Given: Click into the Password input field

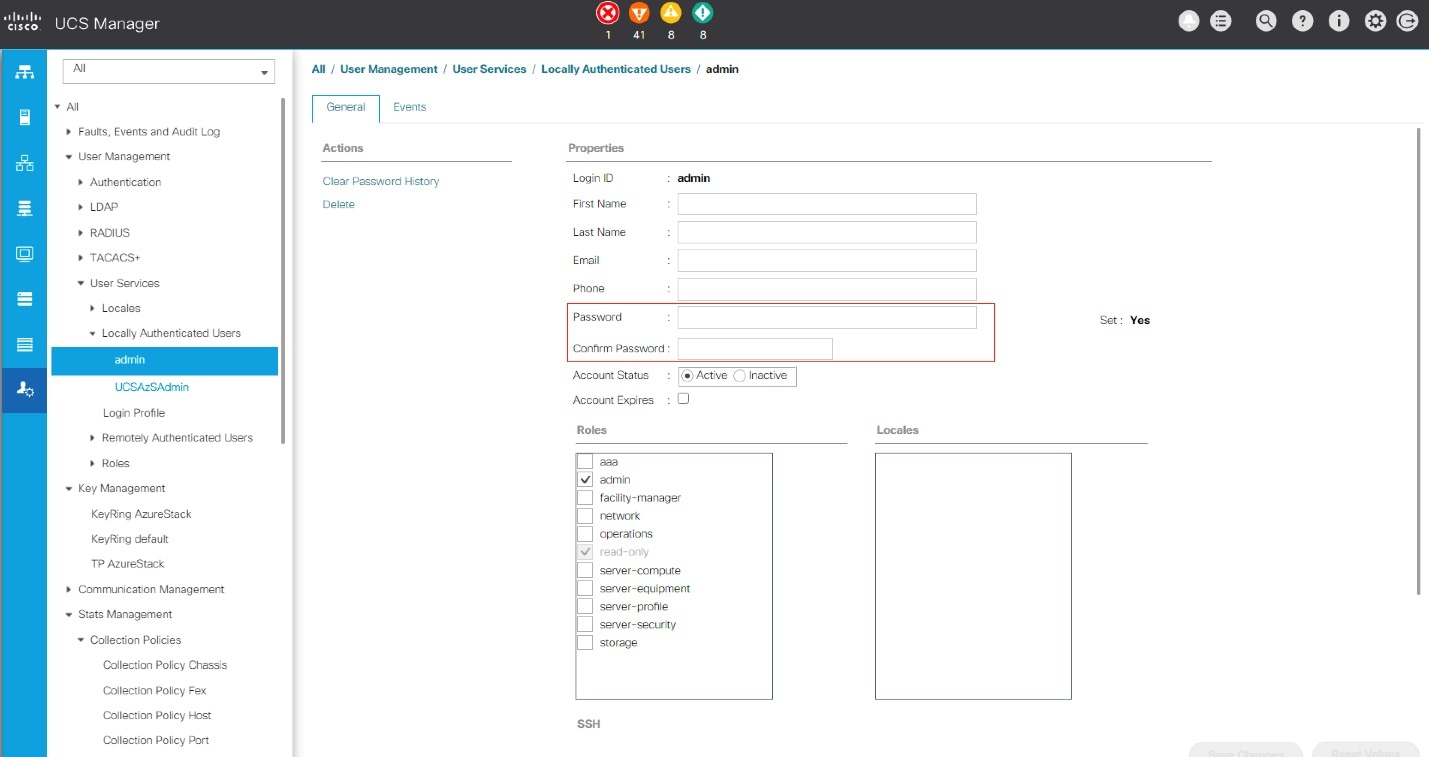Looking at the screenshot, I should (826, 318).
